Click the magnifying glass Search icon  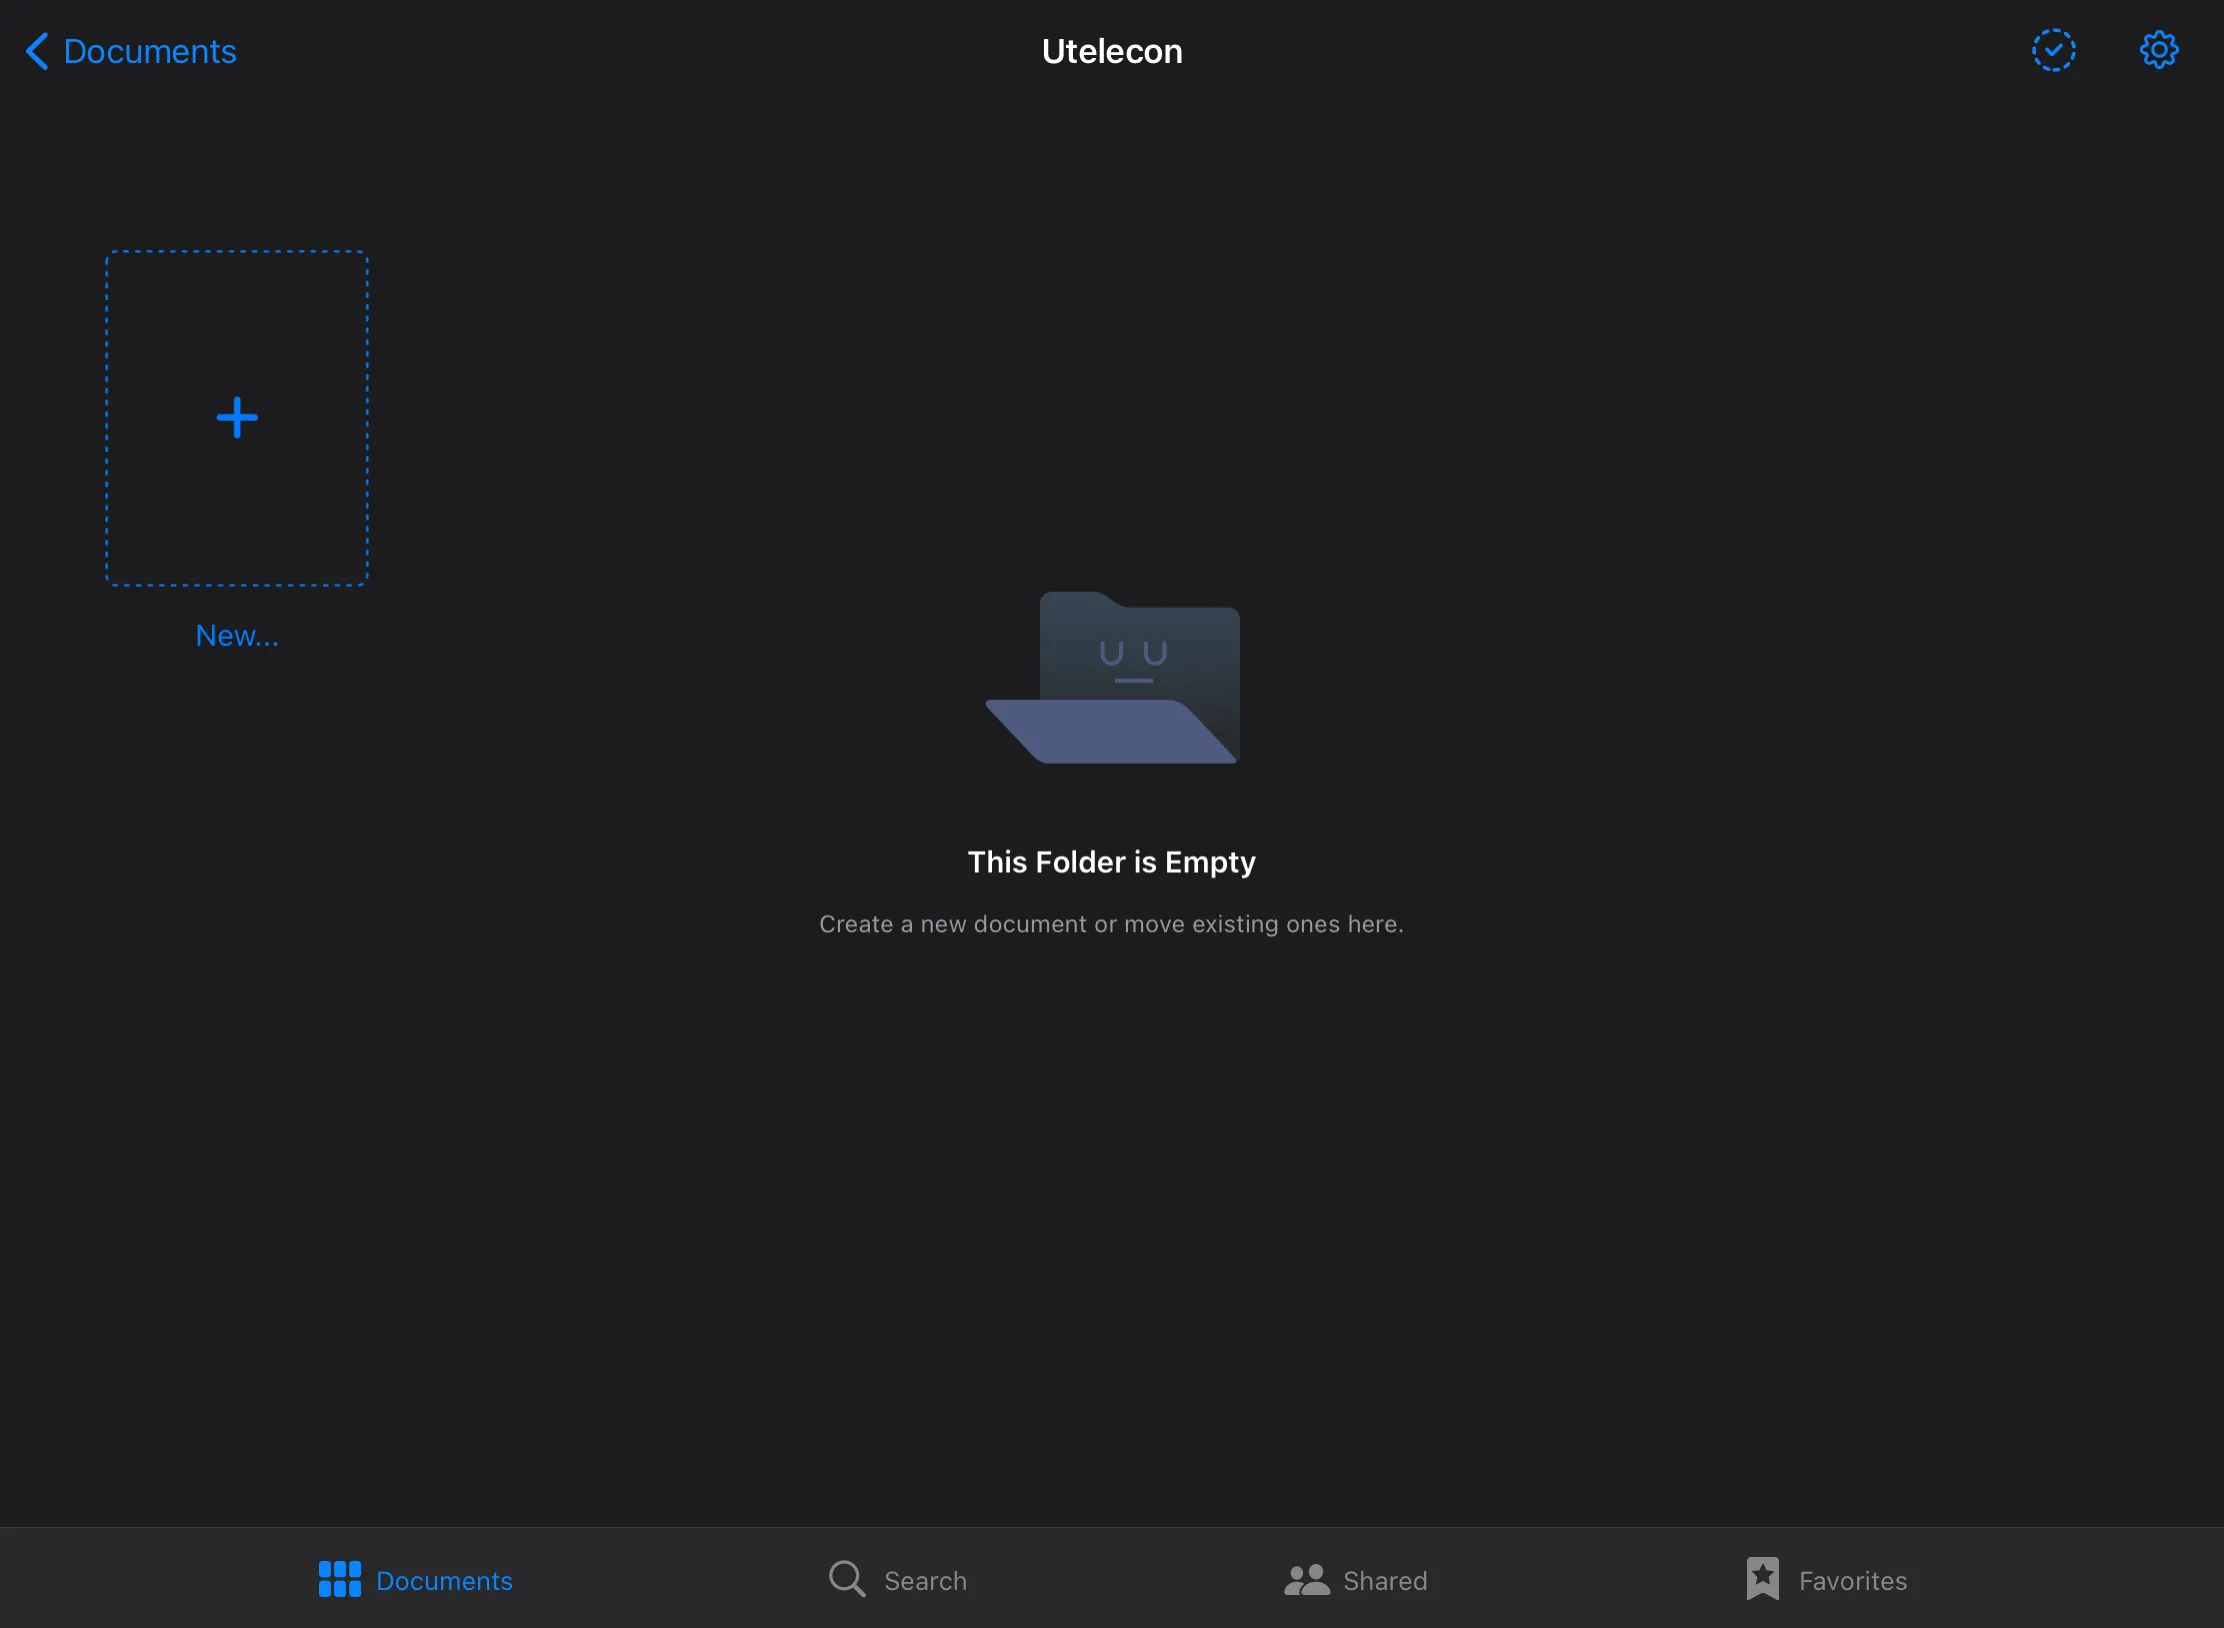tap(847, 1580)
